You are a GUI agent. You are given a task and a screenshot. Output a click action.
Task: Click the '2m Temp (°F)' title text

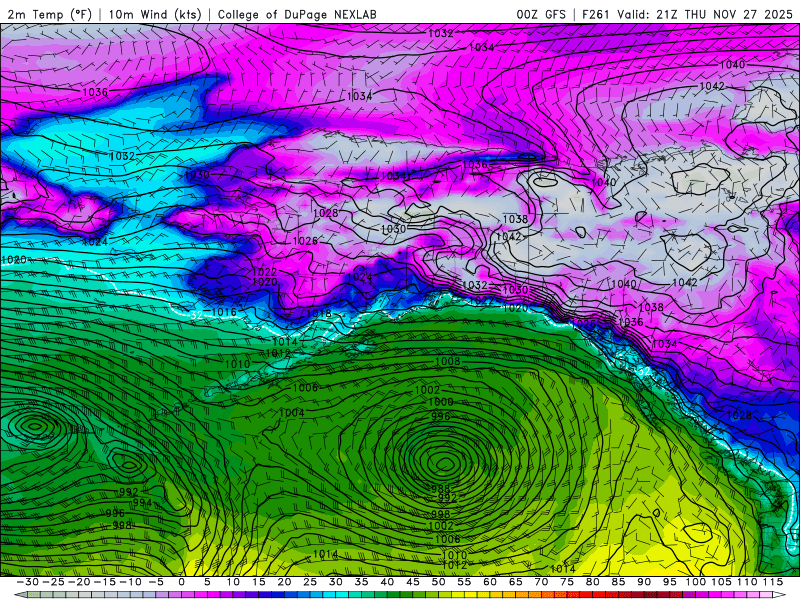tap(49, 14)
